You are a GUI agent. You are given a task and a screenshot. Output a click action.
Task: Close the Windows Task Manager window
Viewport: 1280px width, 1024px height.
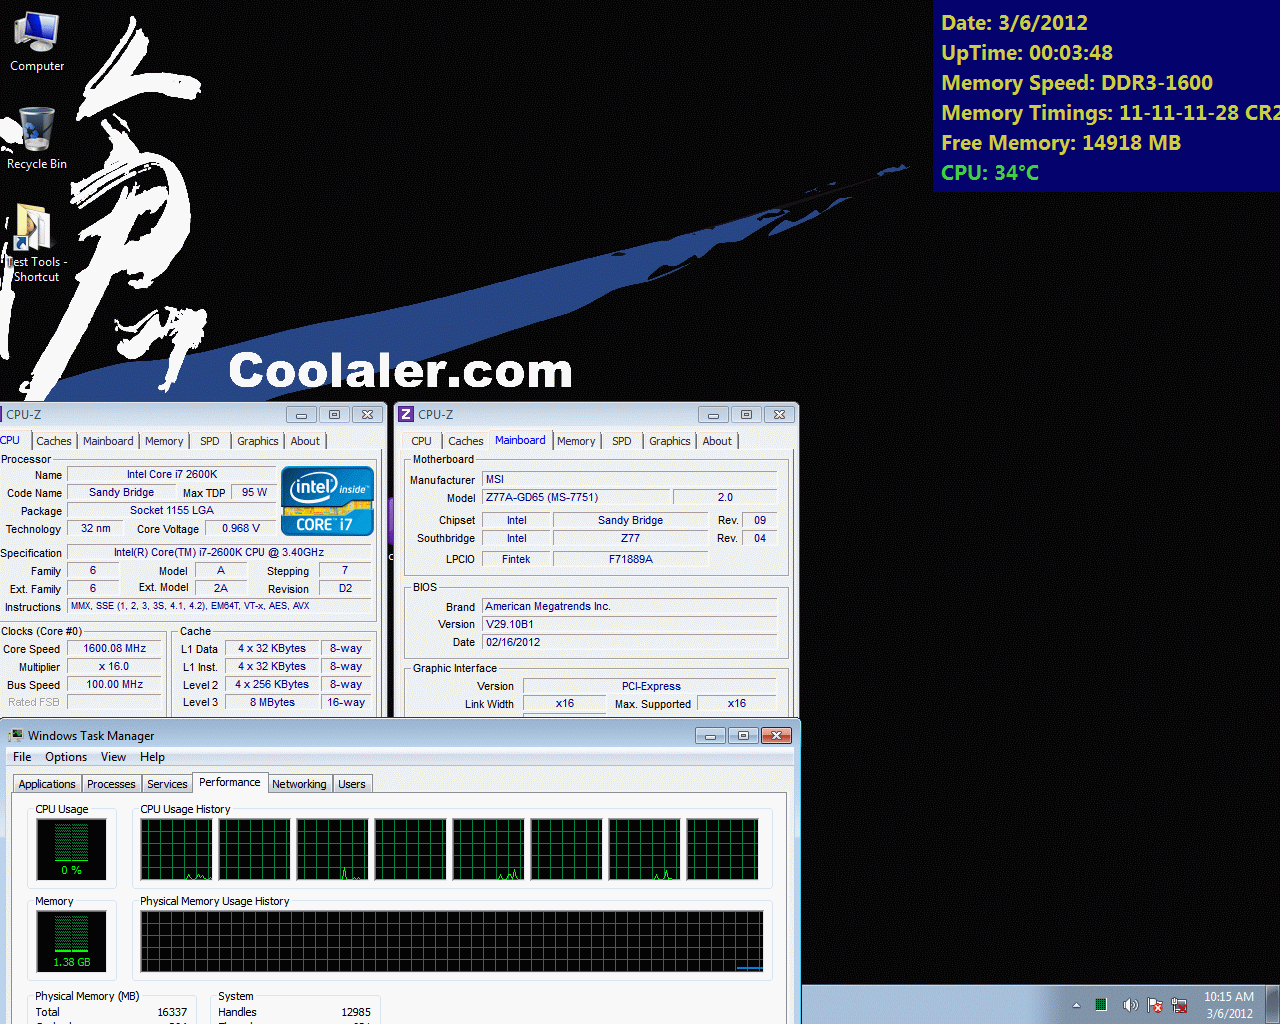coord(776,735)
